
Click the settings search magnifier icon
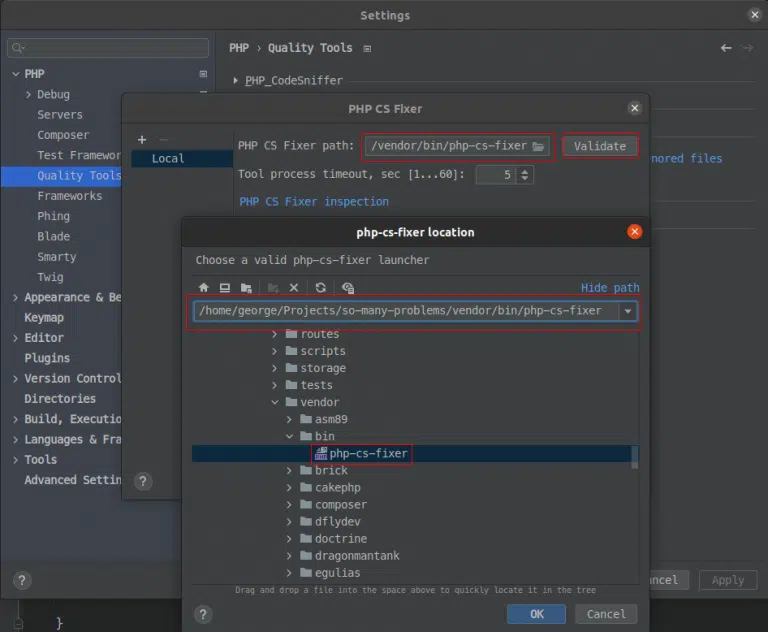18,48
